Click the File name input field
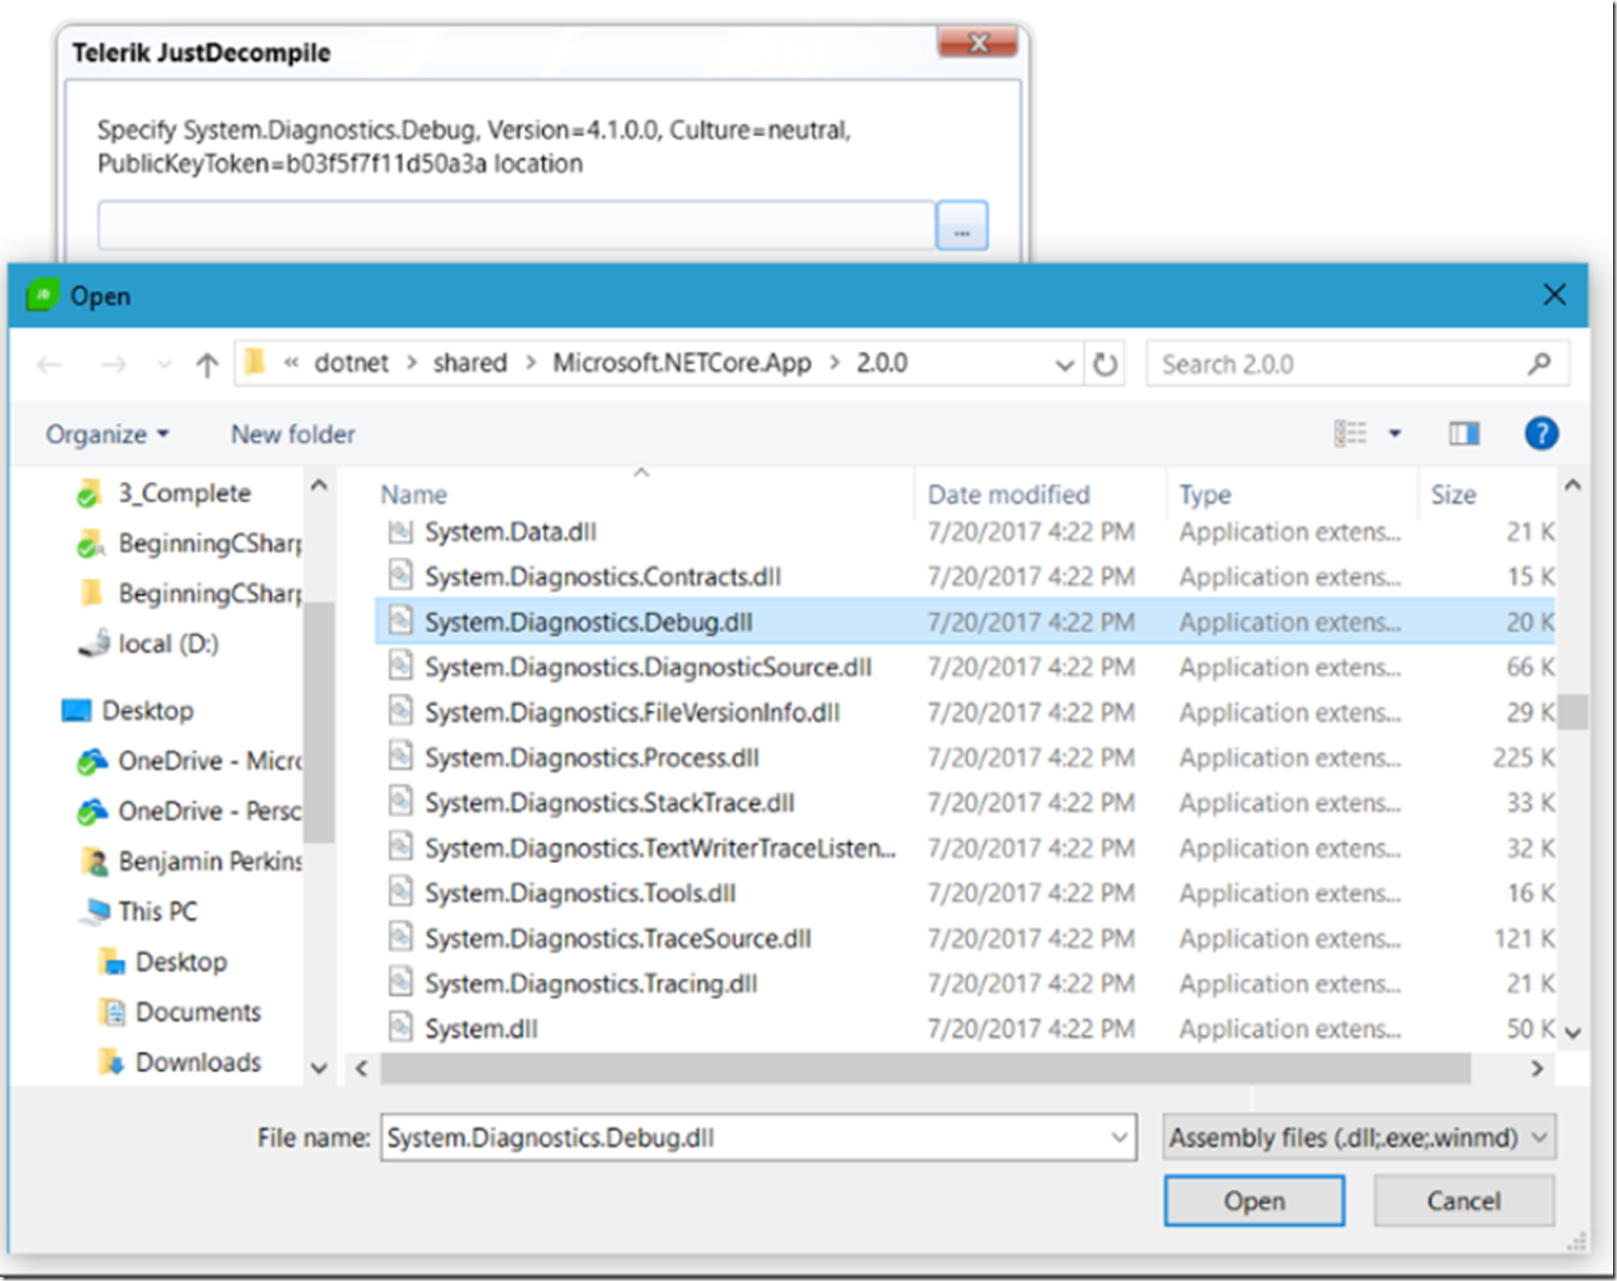The width and height of the screenshot is (1617, 1281). [x=745, y=1138]
